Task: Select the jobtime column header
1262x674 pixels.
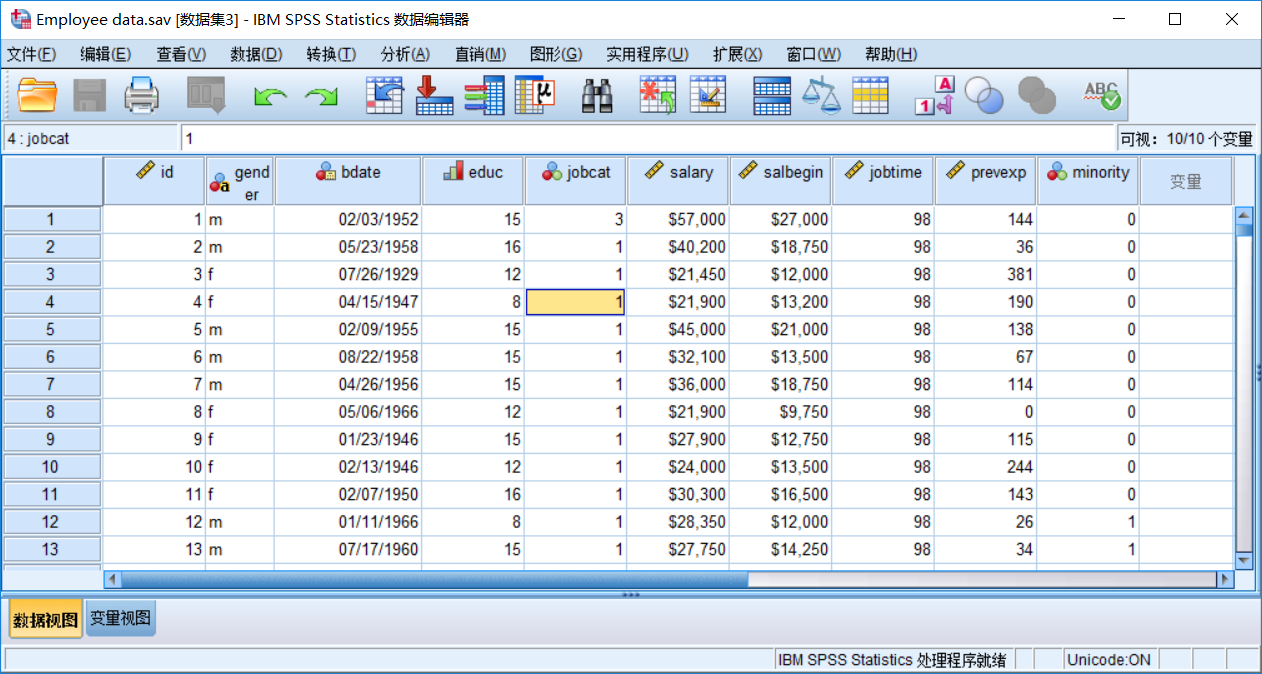Action: click(883, 181)
